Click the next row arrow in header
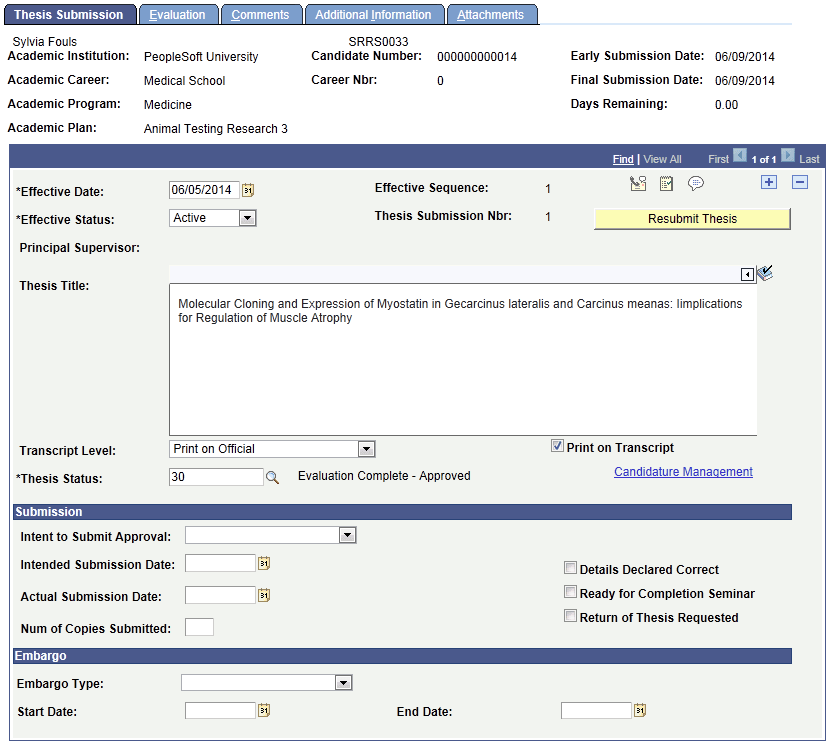830x746 pixels. click(788, 156)
